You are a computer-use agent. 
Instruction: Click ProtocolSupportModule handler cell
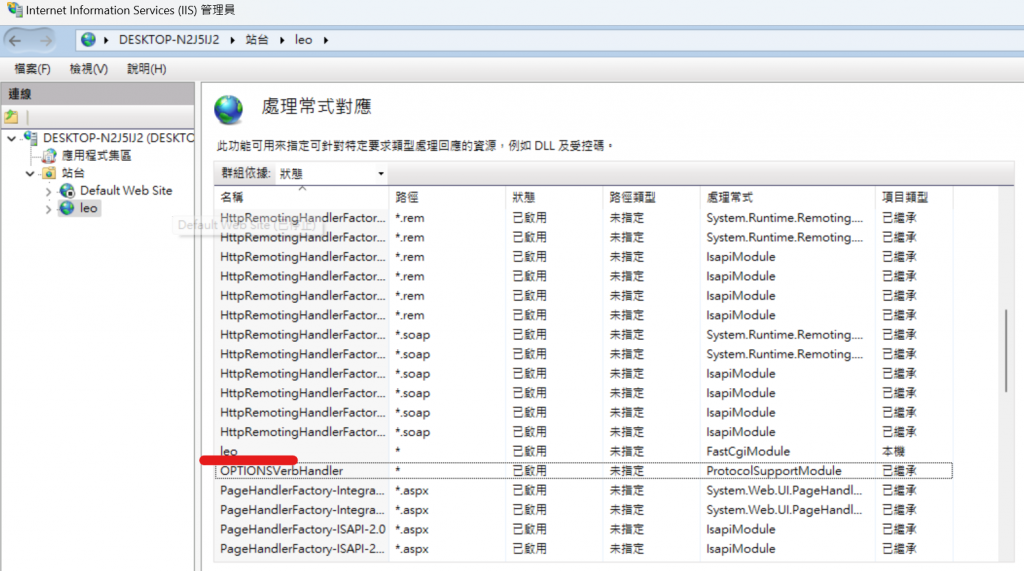click(x=774, y=471)
